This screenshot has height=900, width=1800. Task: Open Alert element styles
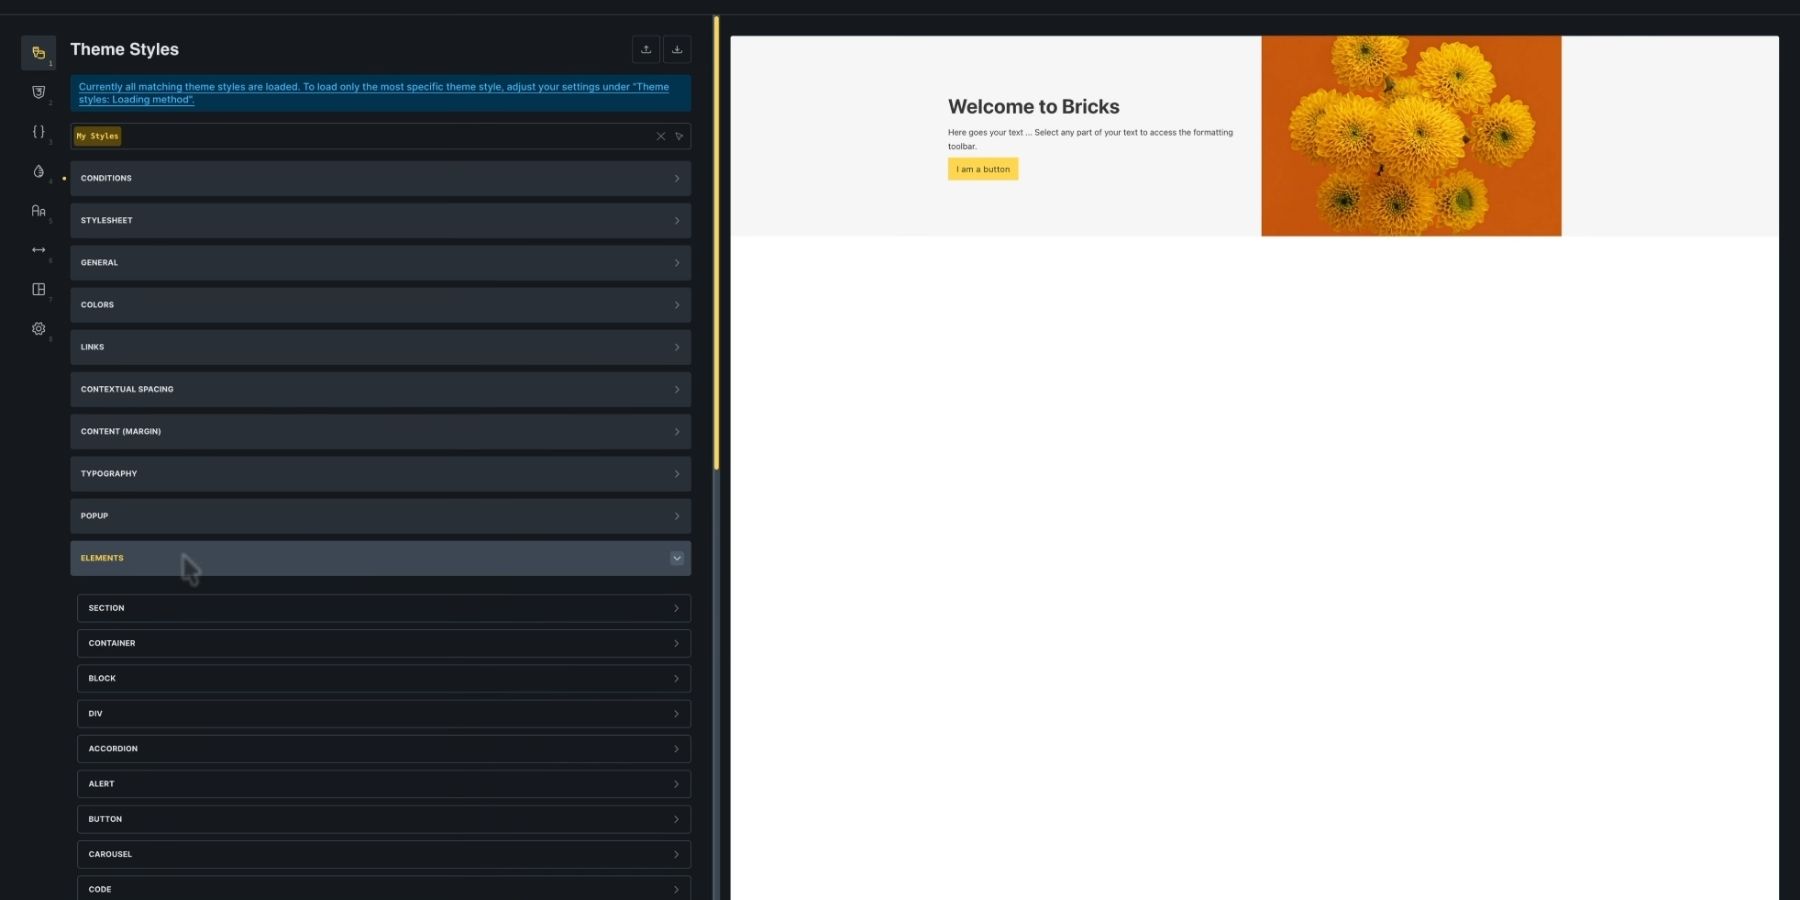point(384,784)
